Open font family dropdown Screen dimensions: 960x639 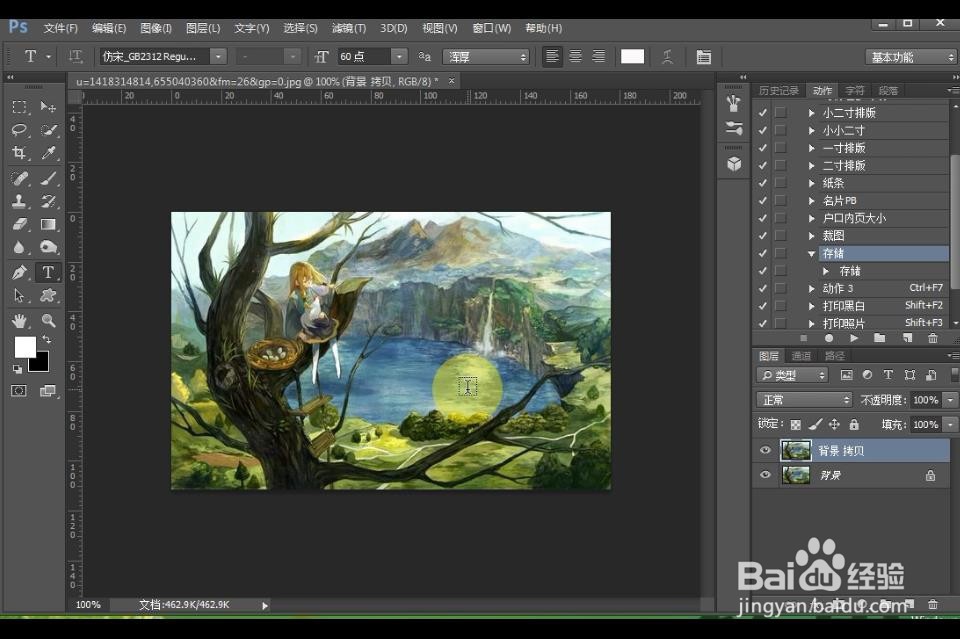tap(219, 56)
